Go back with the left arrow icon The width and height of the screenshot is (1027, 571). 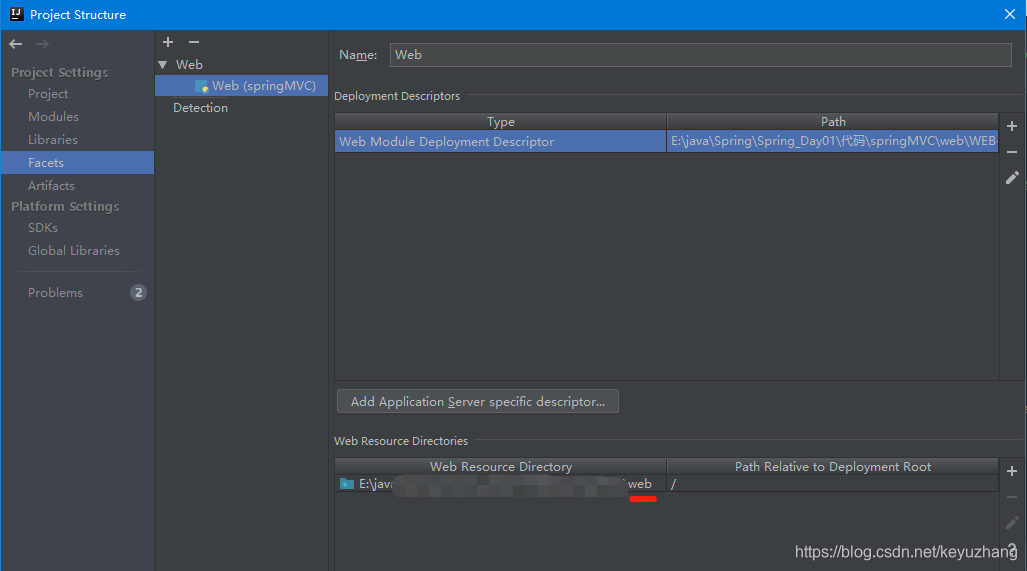coord(16,44)
